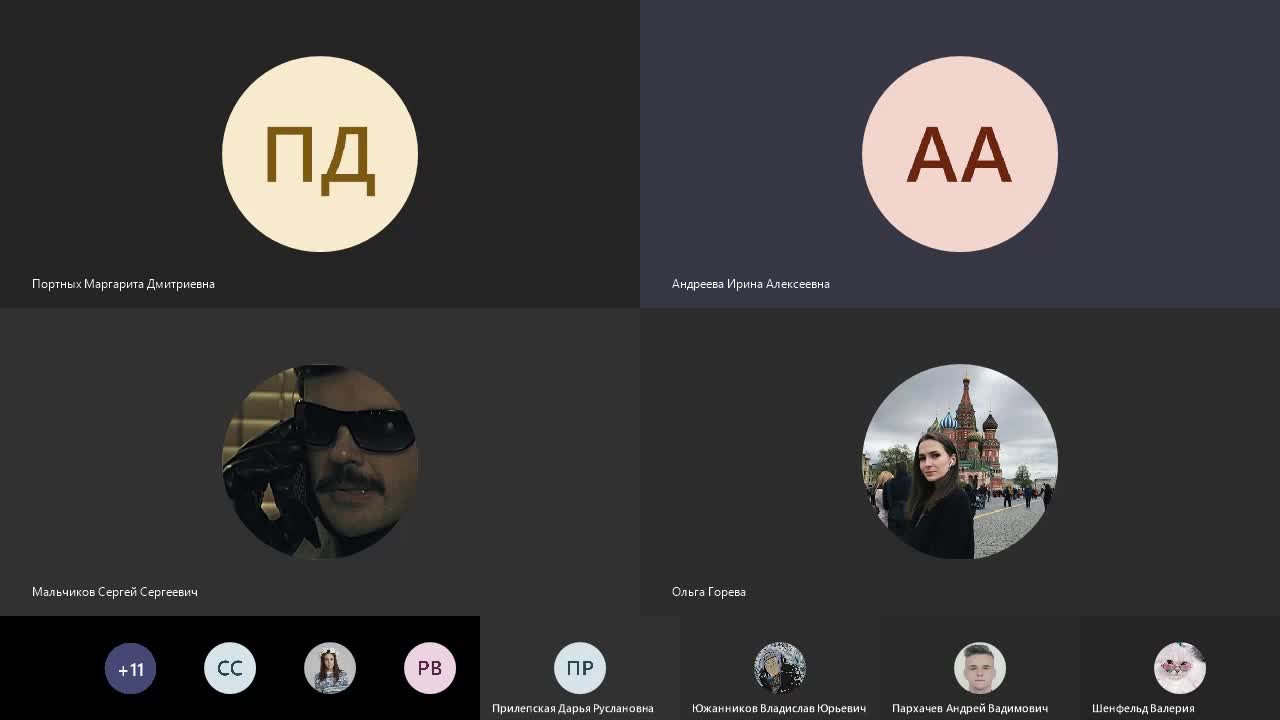
Task: Click the name Пархачев Андрей Вадимович
Action: (x=970, y=708)
